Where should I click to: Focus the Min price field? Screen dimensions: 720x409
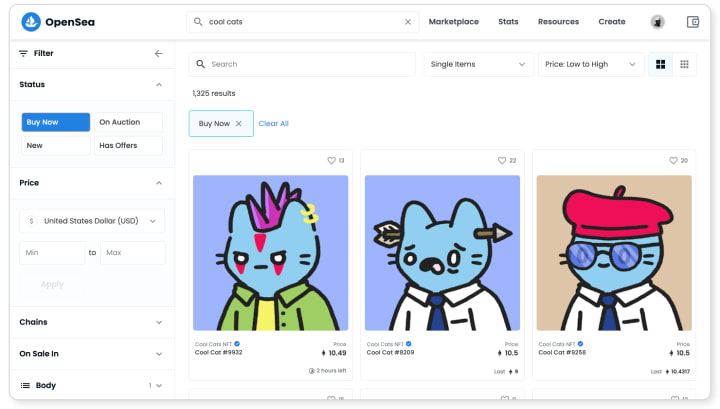(52, 252)
